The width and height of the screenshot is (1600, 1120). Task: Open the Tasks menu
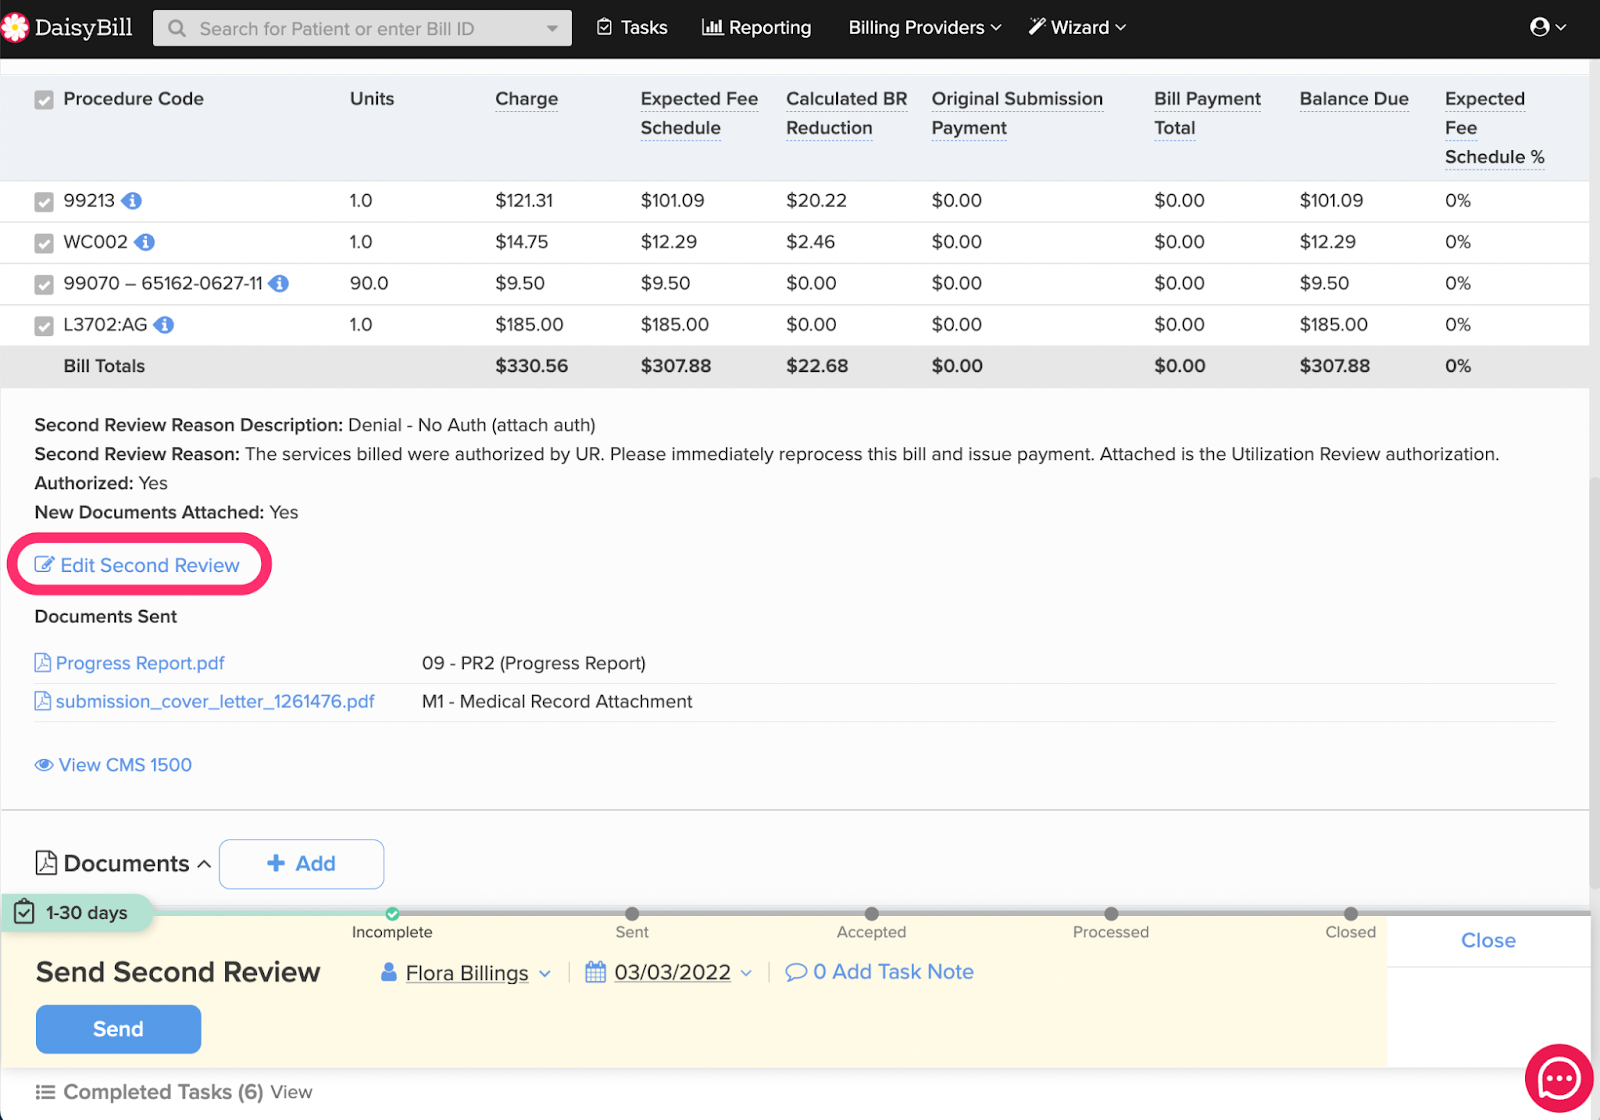pyautogui.click(x=632, y=28)
